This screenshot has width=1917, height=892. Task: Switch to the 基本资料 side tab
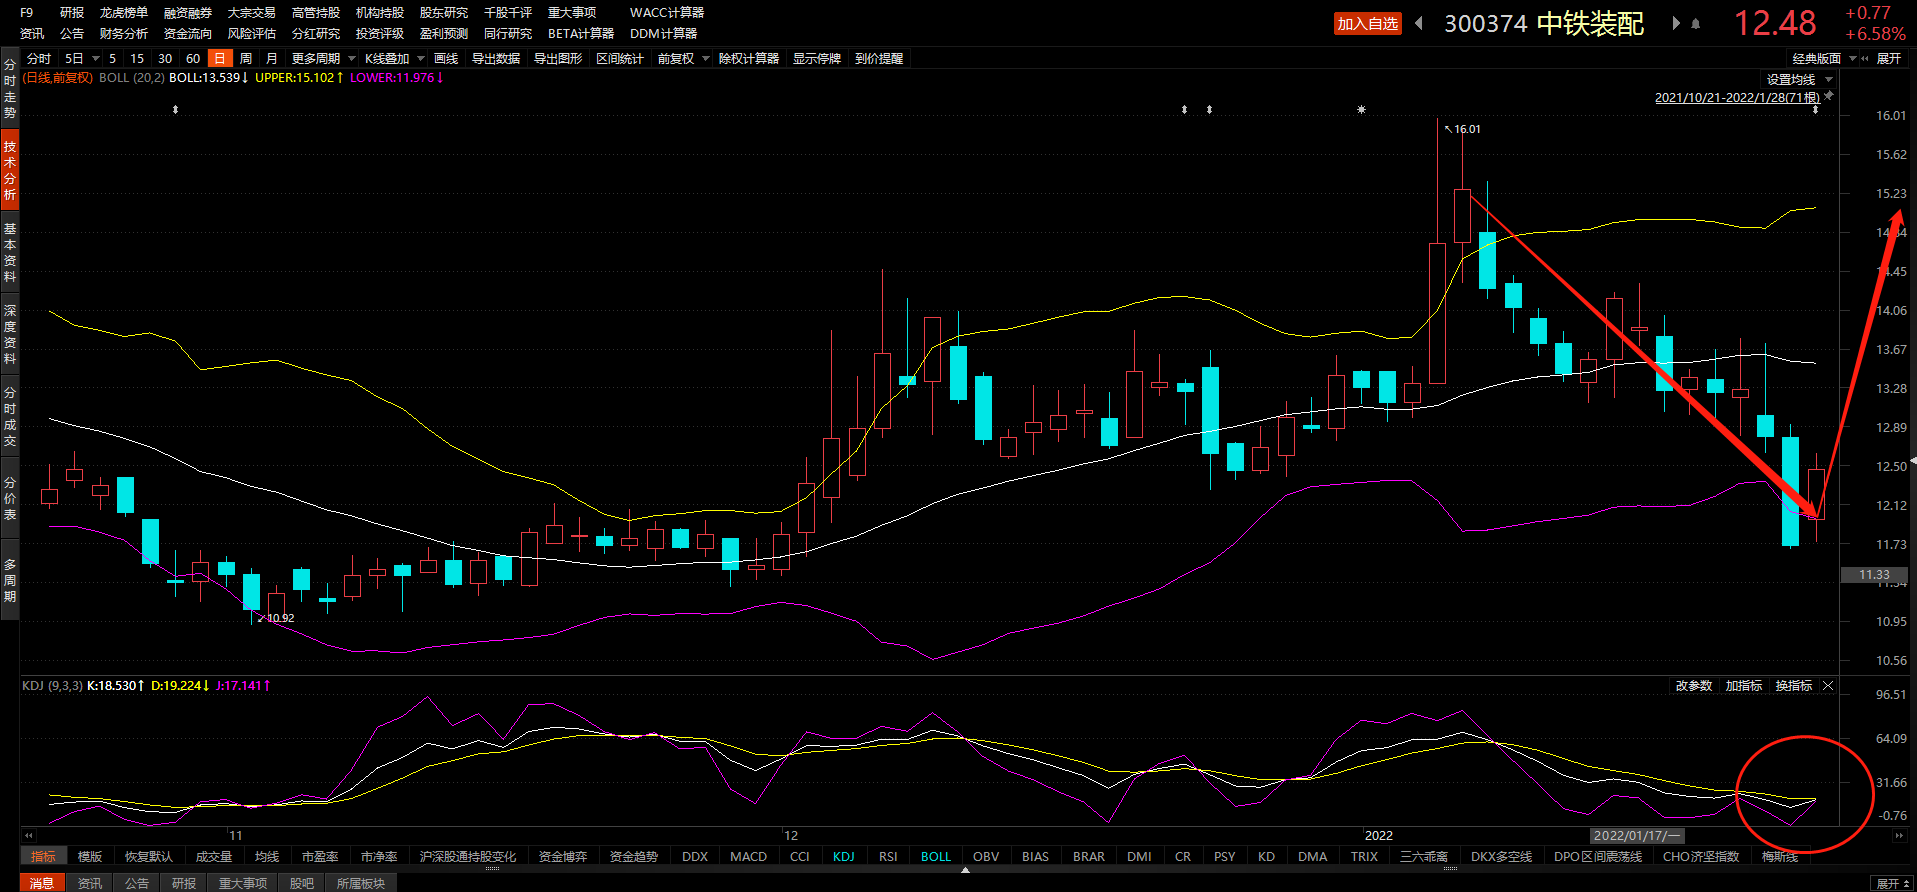(10, 252)
